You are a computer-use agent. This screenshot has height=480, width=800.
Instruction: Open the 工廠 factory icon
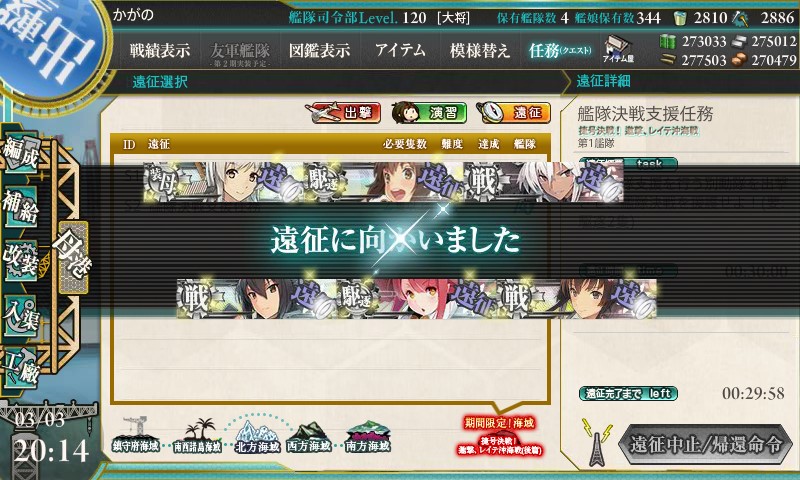(x=21, y=368)
